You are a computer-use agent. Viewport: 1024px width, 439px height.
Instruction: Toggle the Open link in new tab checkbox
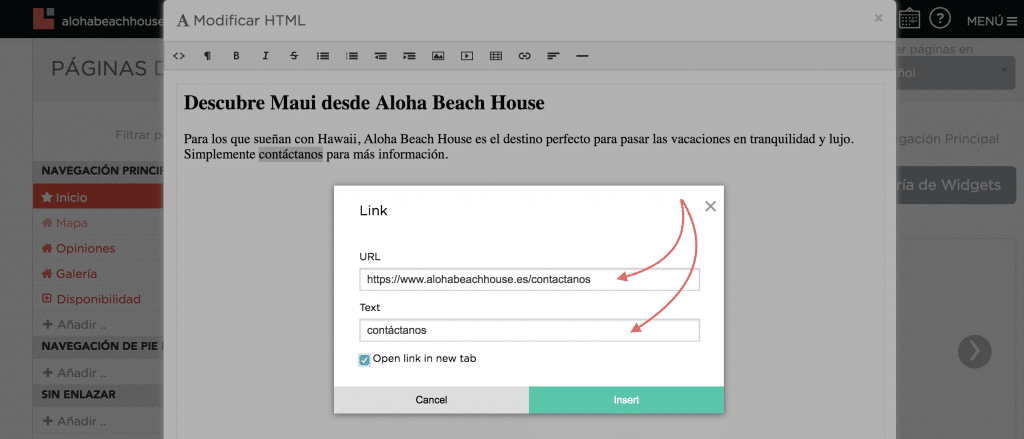pos(364,359)
